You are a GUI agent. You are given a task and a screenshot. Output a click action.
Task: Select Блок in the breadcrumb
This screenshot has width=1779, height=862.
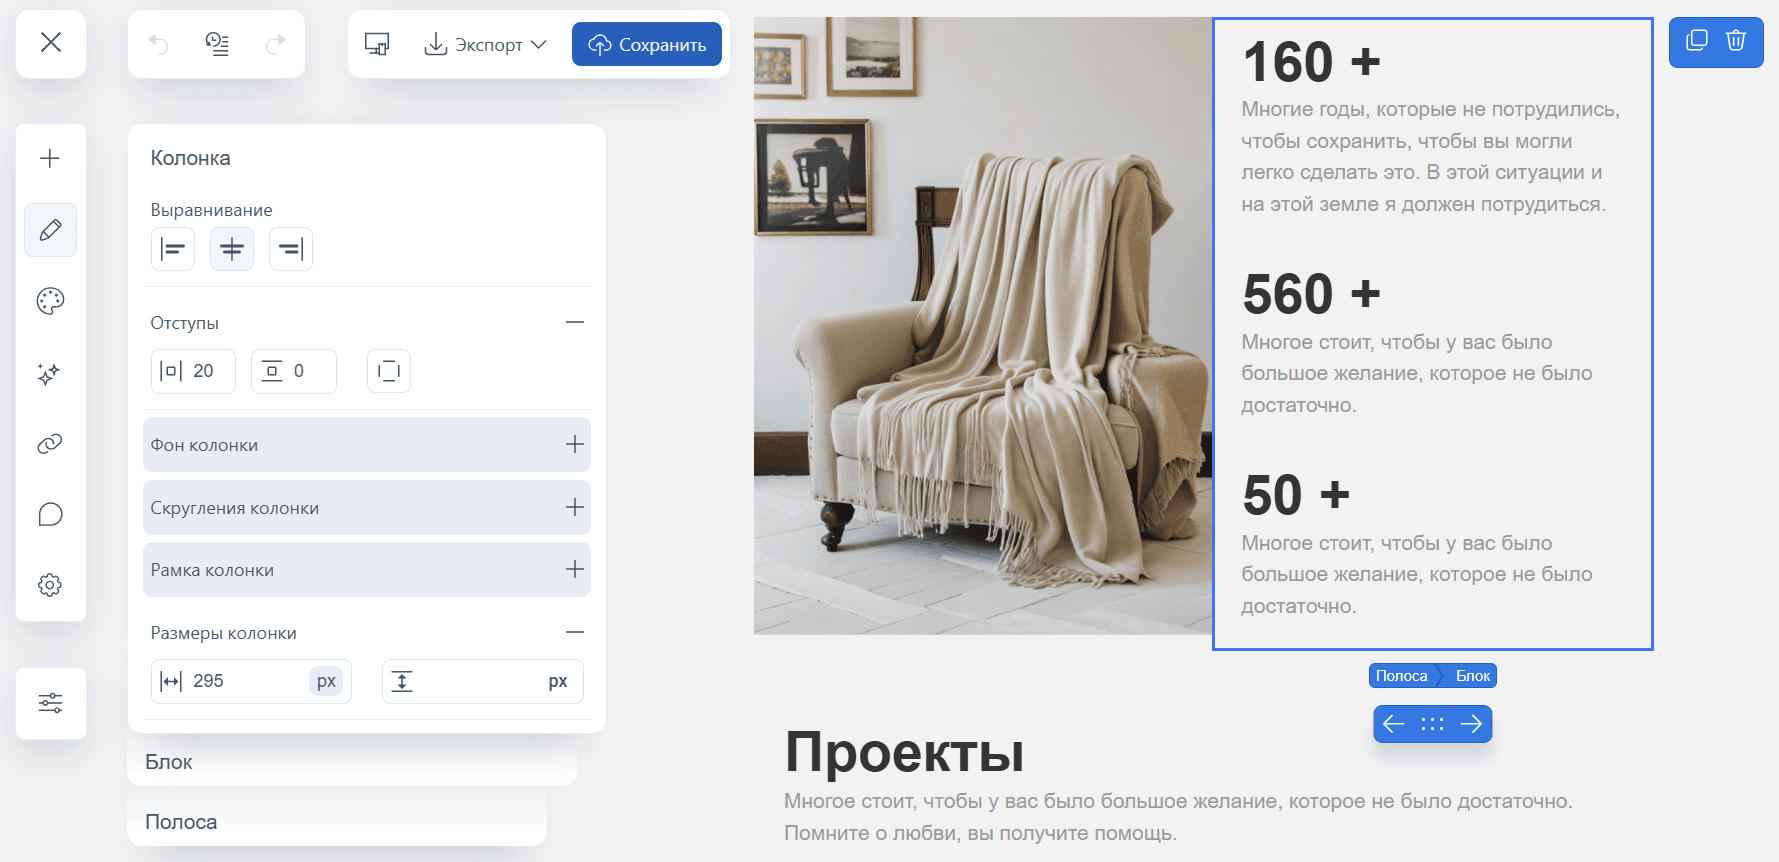click(x=1472, y=676)
